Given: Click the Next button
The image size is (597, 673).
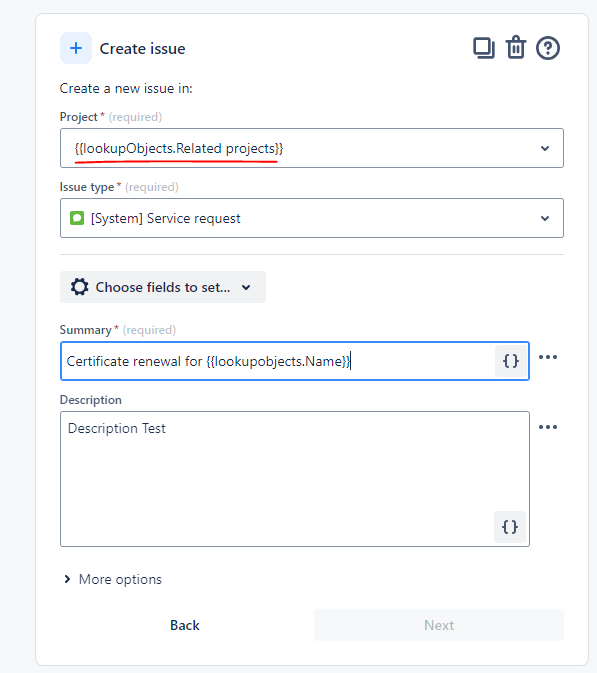Looking at the screenshot, I should (x=439, y=625).
